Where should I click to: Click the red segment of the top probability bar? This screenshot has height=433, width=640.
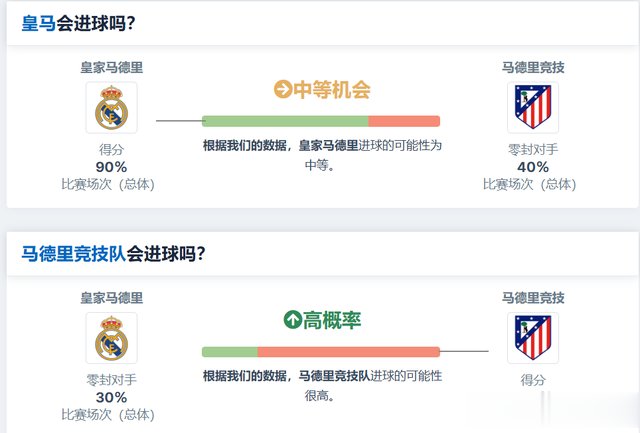click(404, 121)
